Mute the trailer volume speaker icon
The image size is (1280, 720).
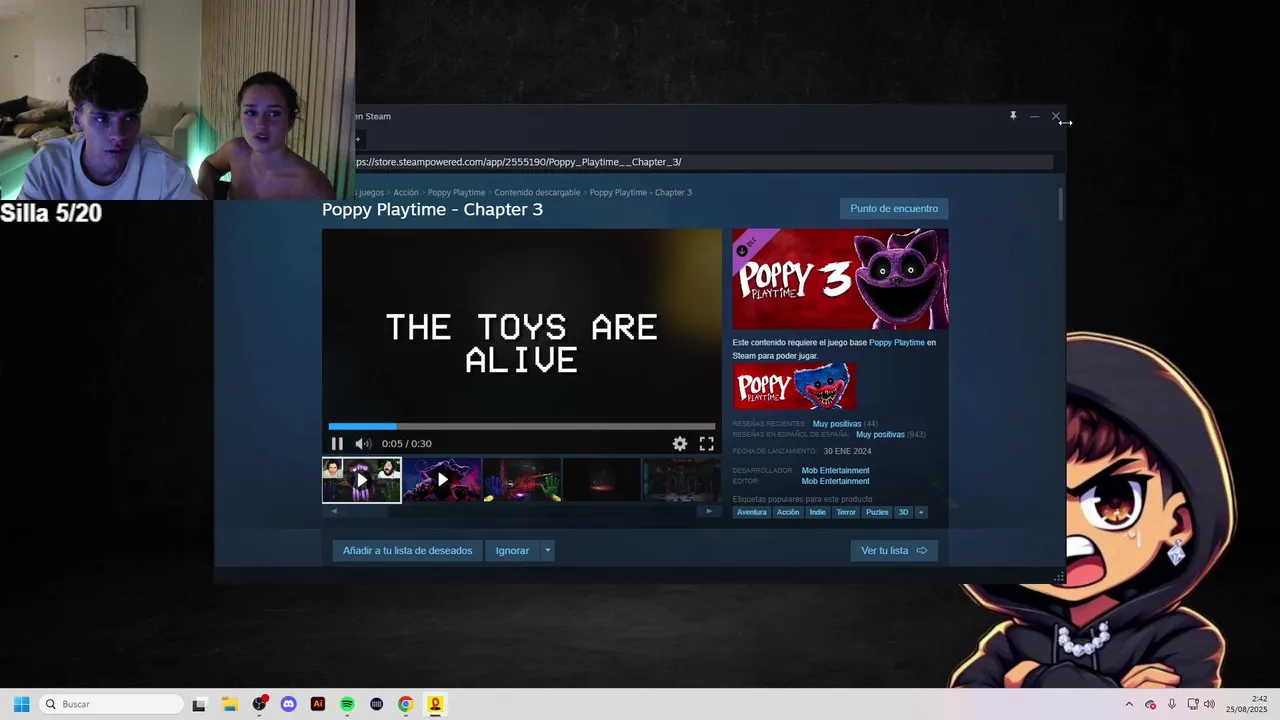[x=363, y=444]
